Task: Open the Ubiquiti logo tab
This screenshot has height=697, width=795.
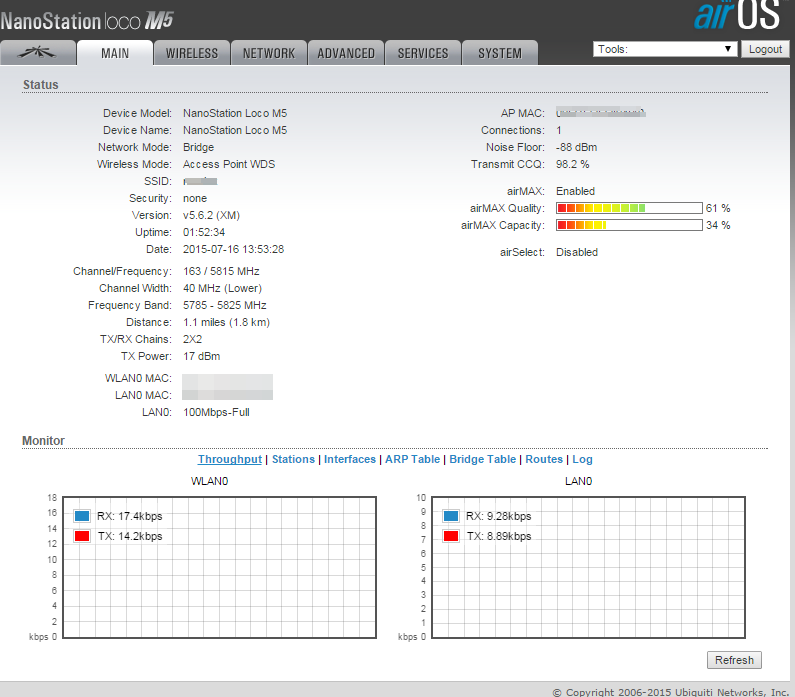Action: pos(38,53)
